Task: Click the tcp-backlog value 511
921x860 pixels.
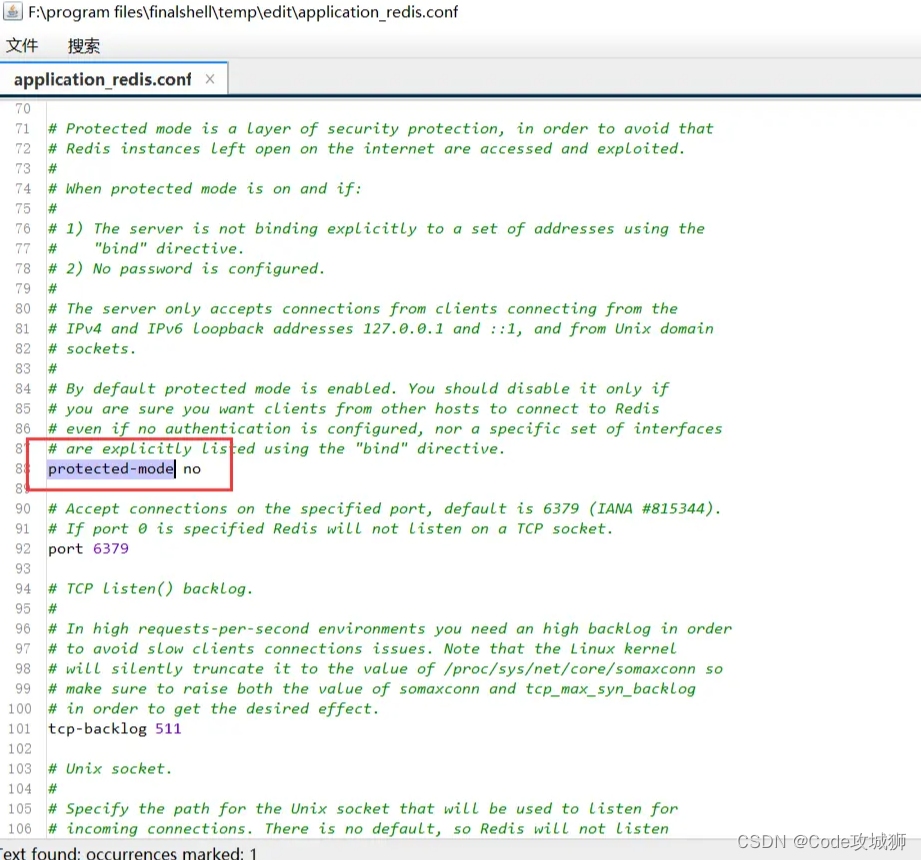Action: [169, 729]
